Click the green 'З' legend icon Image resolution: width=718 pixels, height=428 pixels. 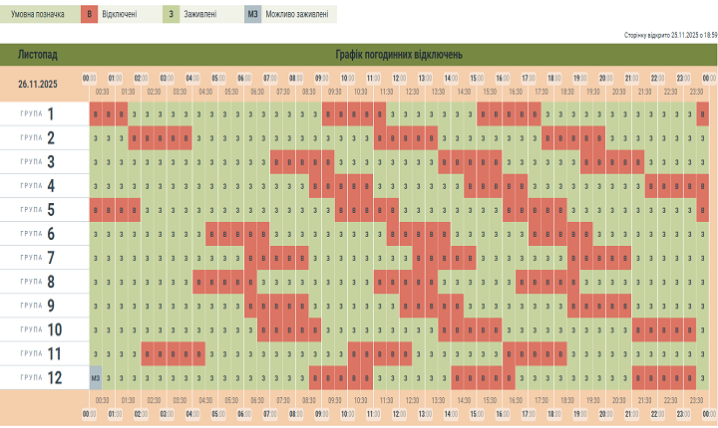[x=171, y=14]
